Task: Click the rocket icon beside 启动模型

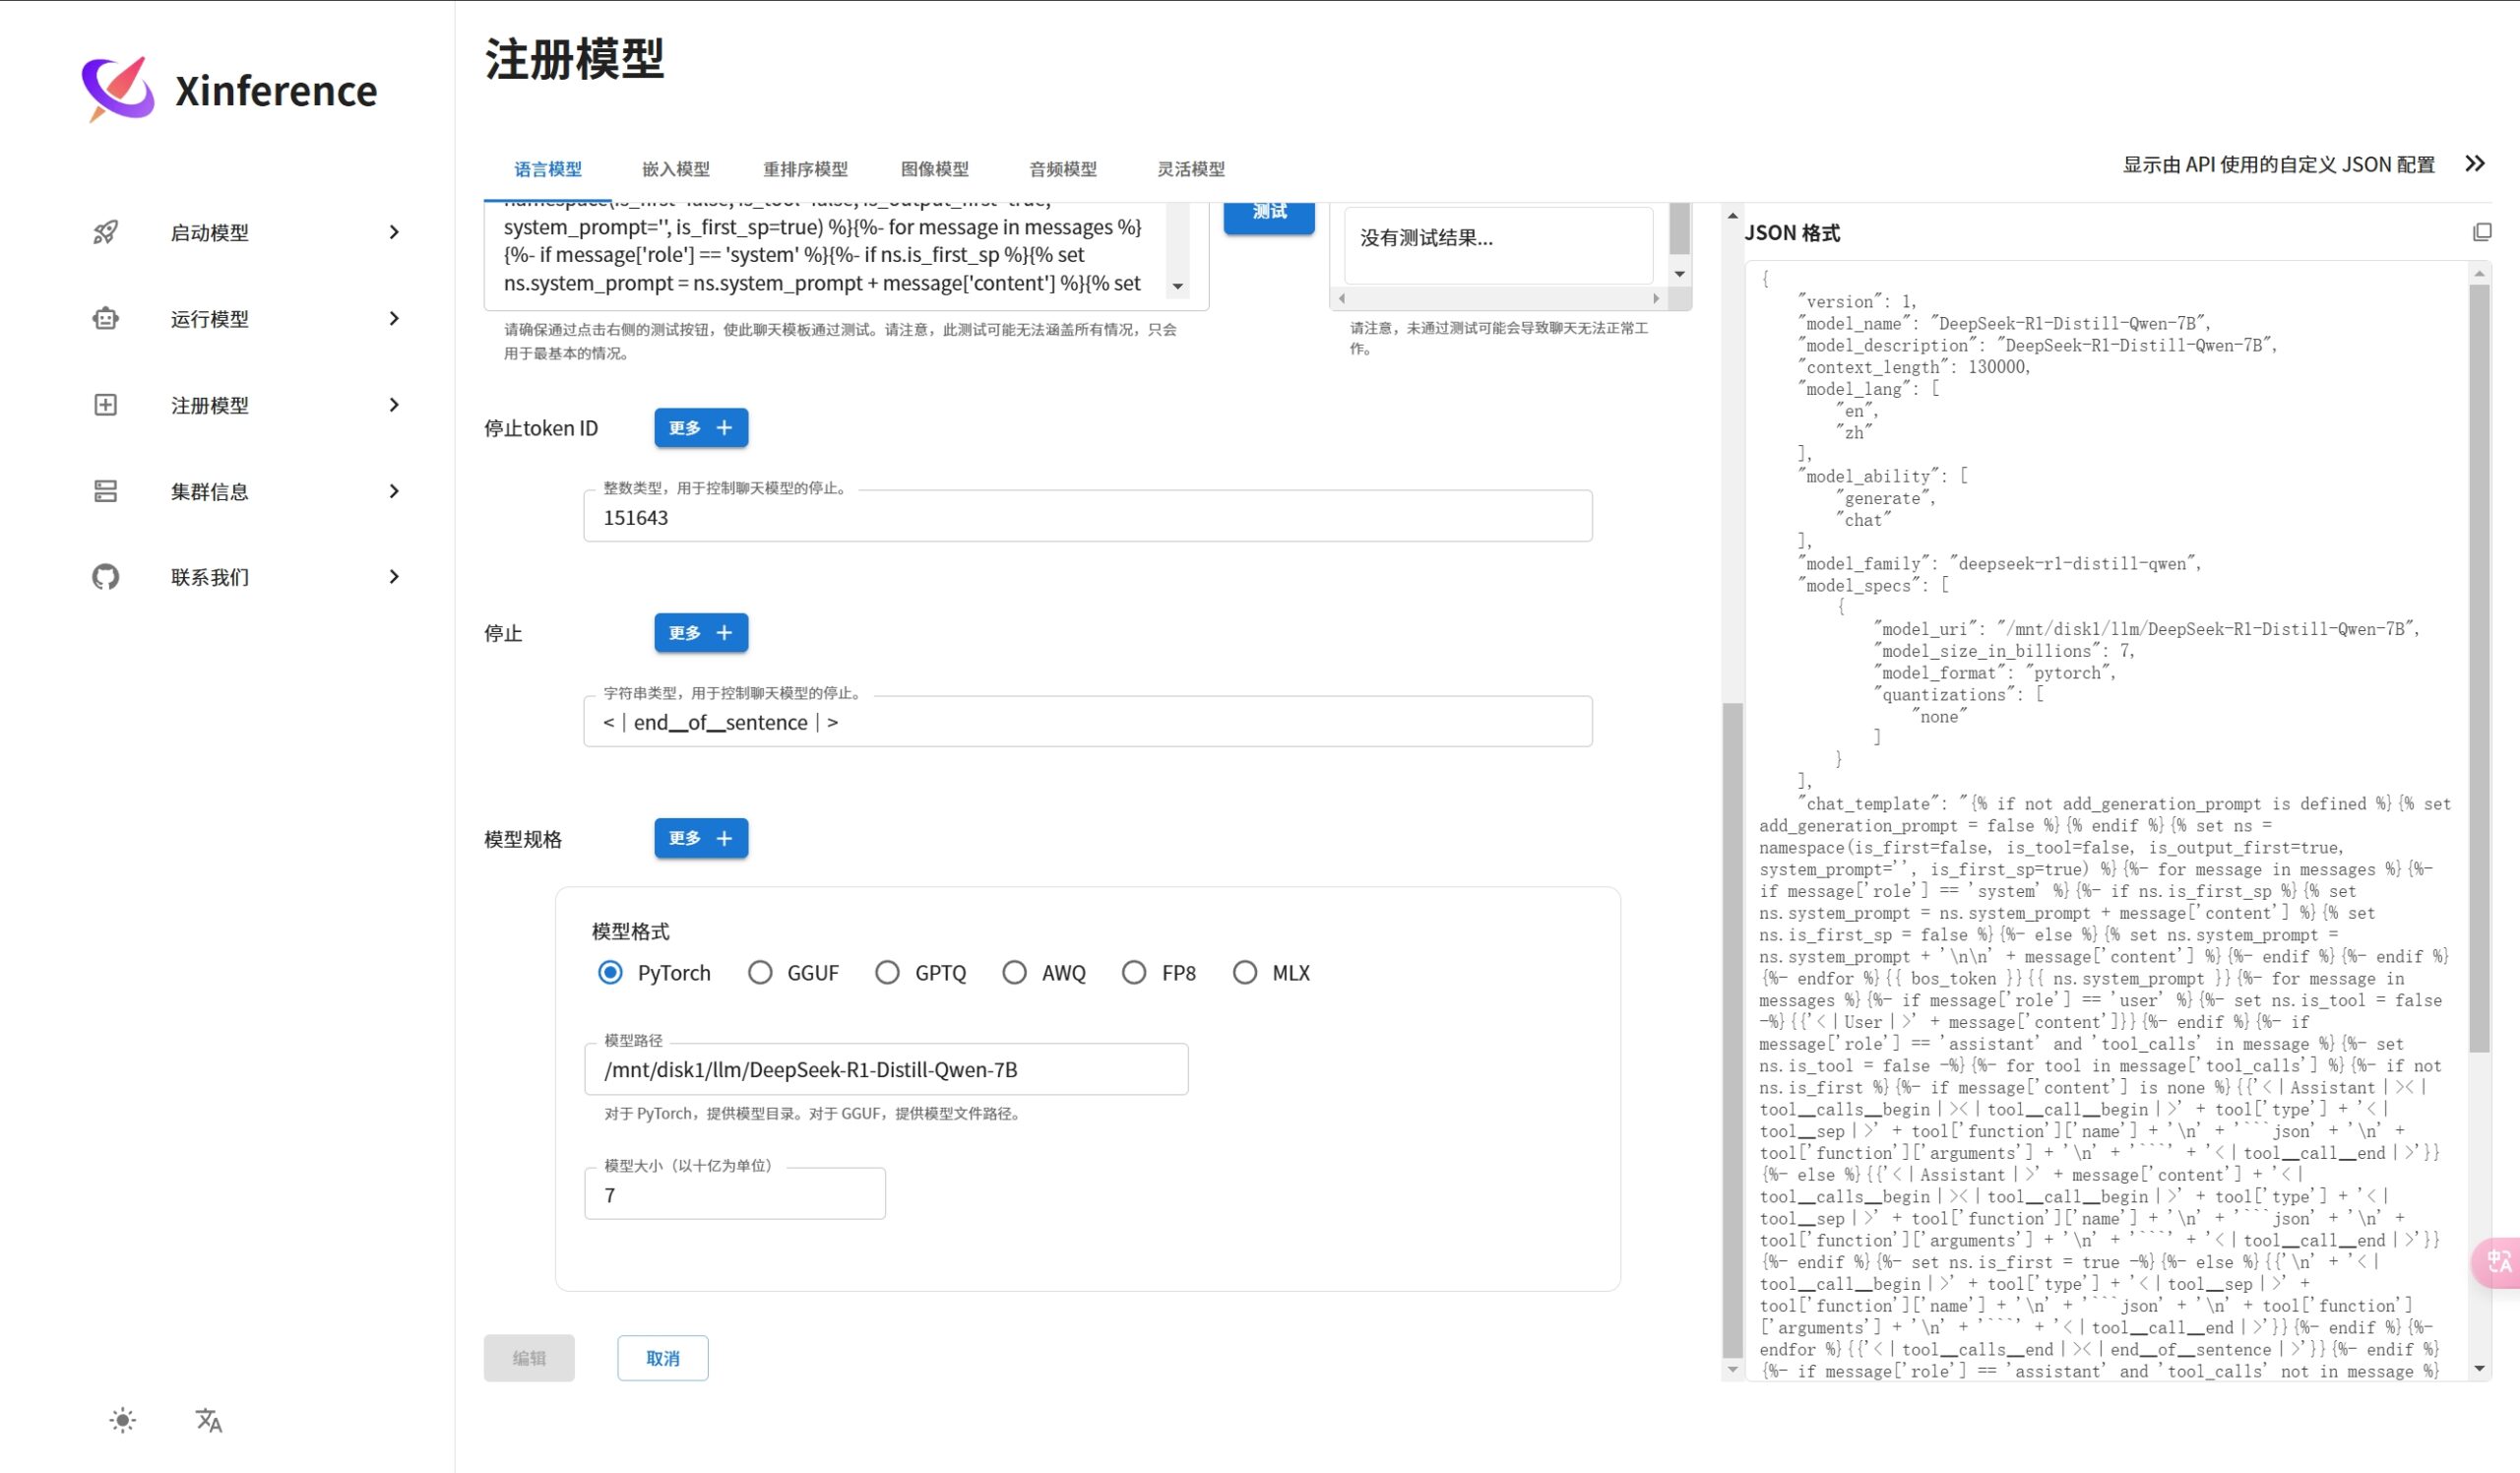Action: 105,232
